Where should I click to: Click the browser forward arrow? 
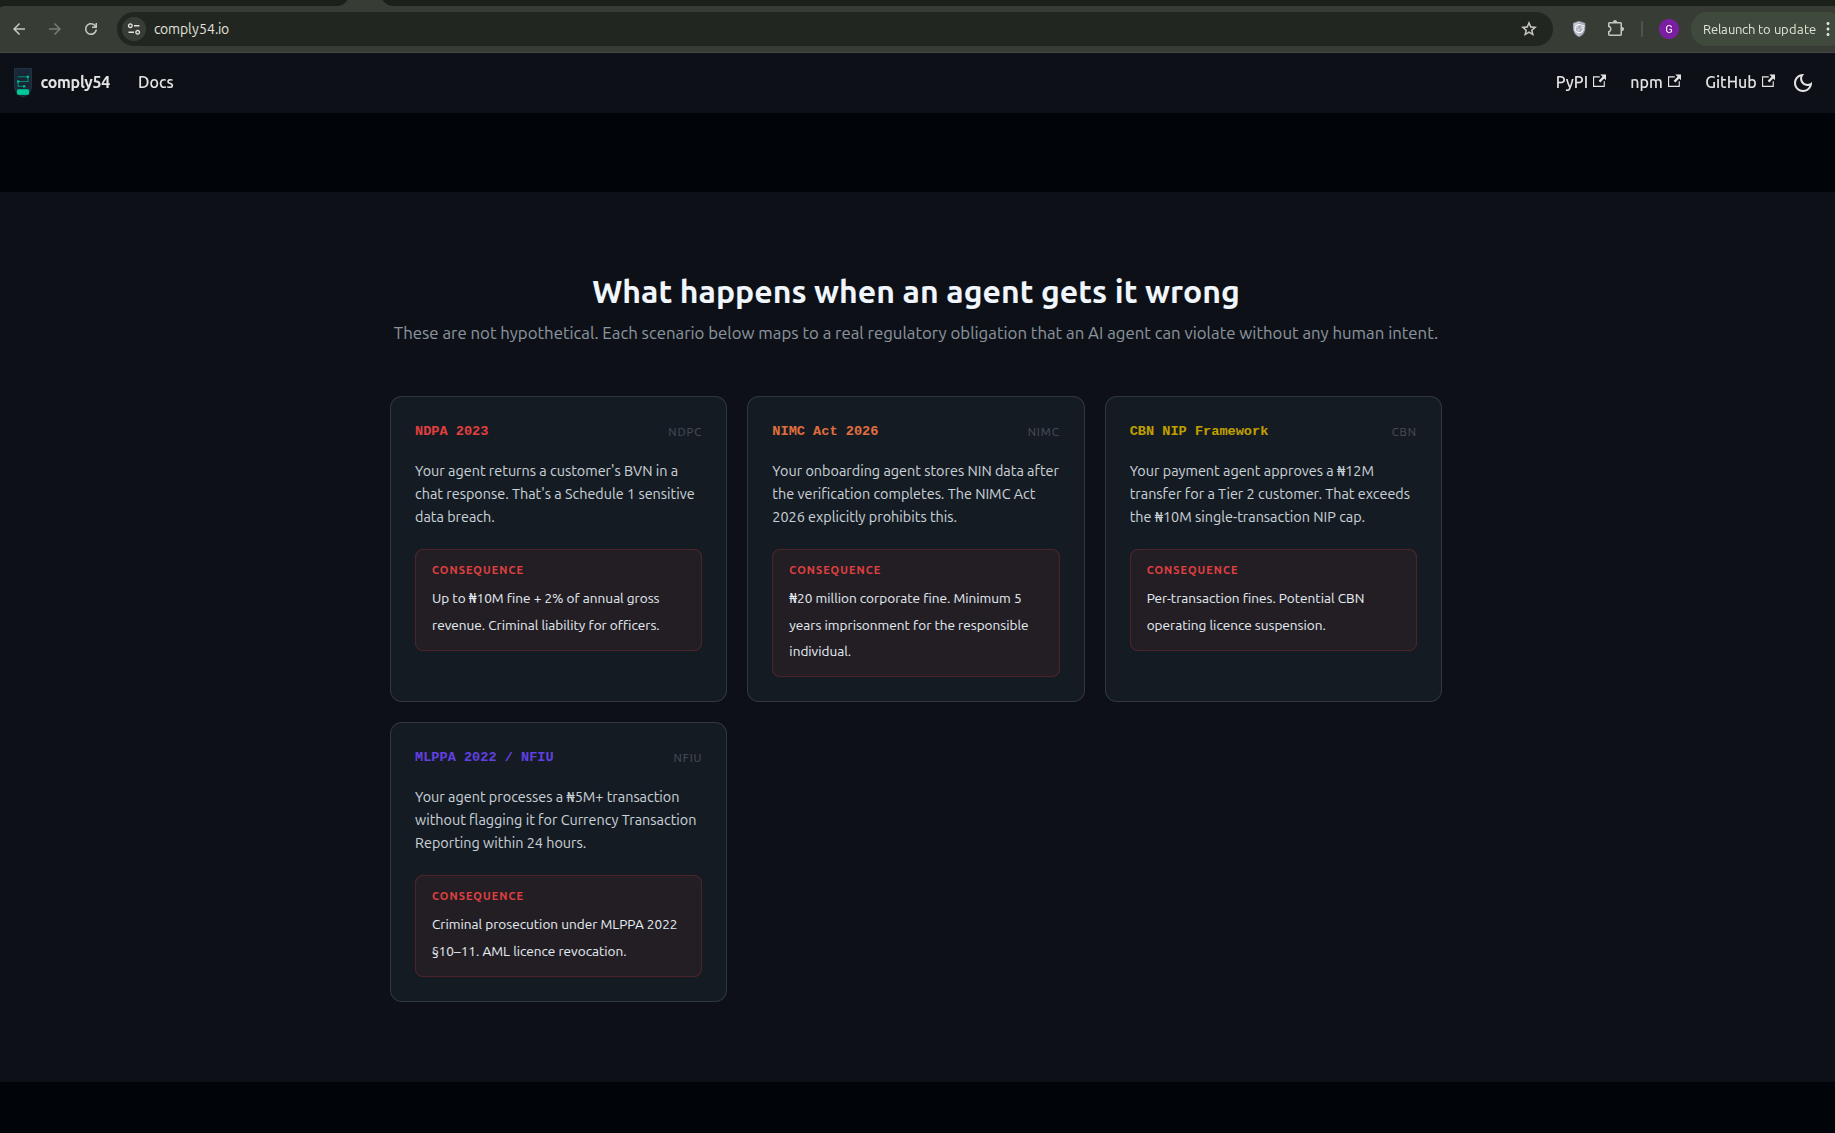(x=55, y=29)
